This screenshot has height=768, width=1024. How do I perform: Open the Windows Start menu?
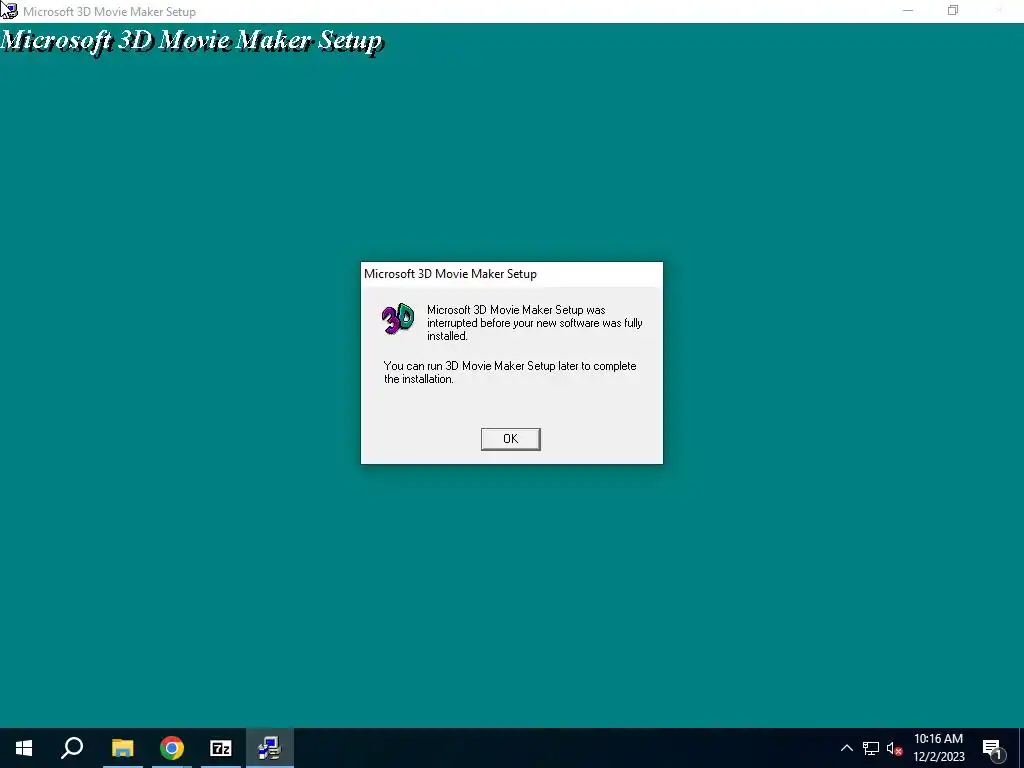24,748
